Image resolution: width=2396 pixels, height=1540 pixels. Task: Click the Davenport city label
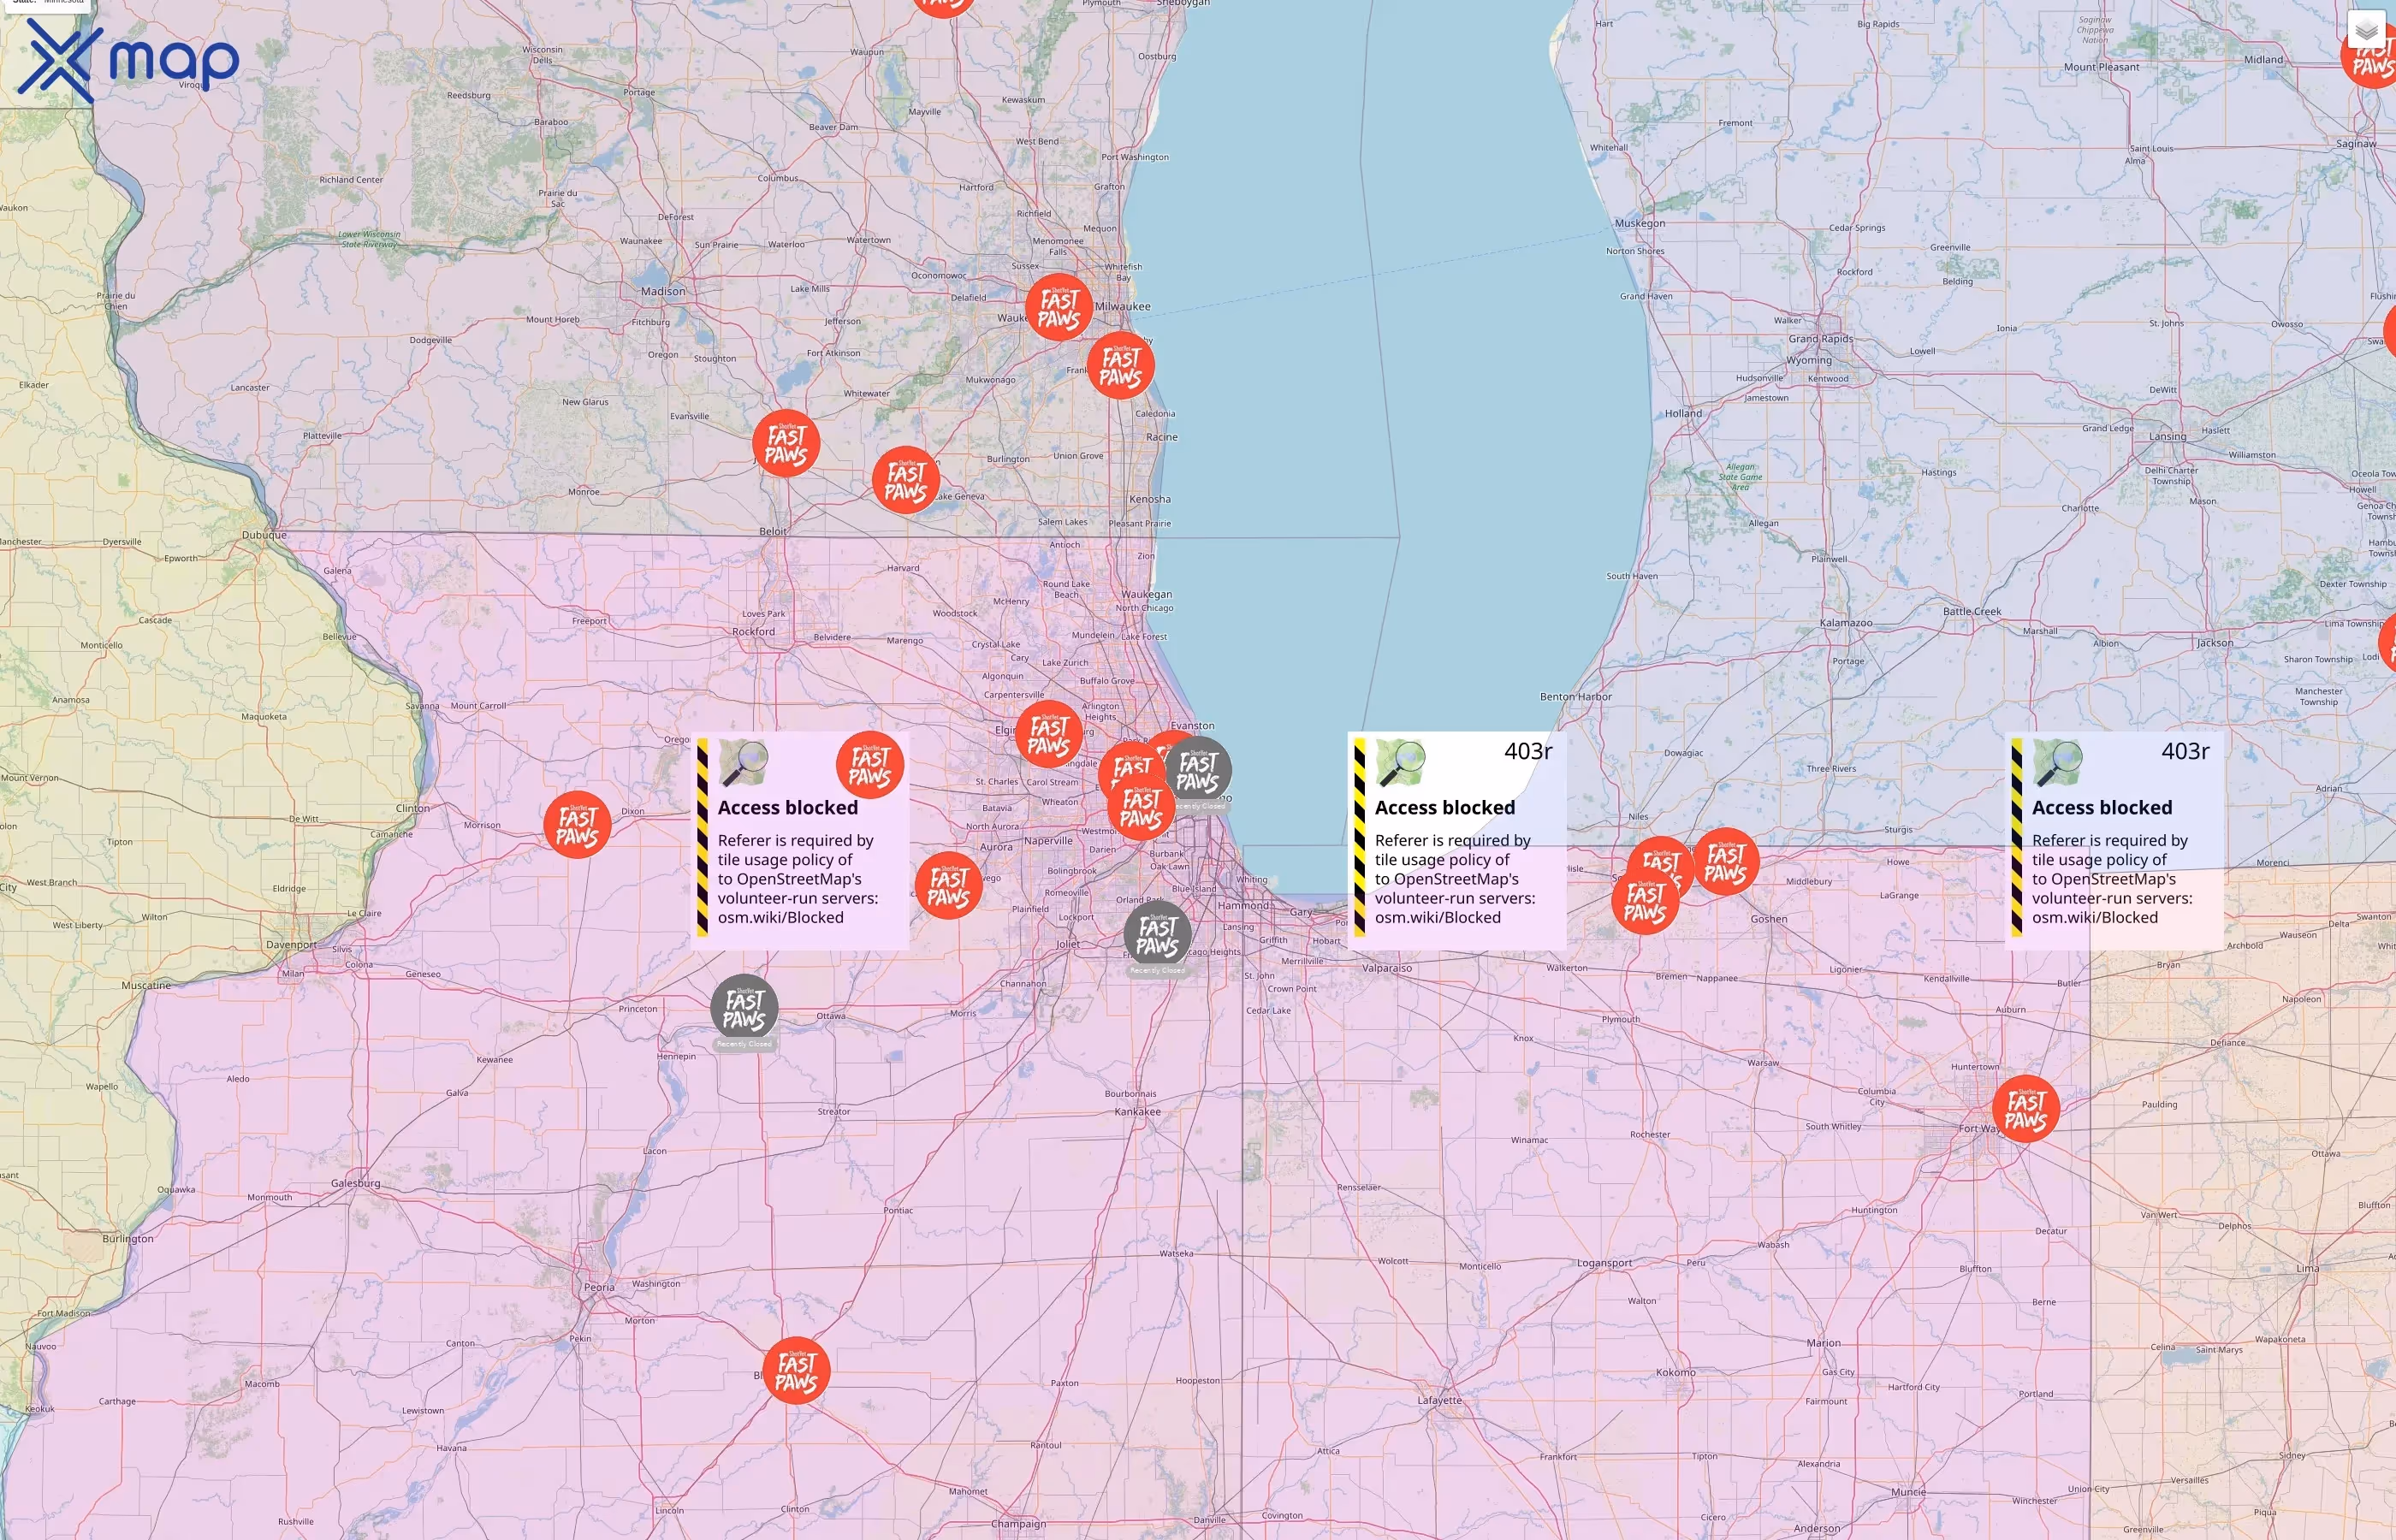coord(291,945)
